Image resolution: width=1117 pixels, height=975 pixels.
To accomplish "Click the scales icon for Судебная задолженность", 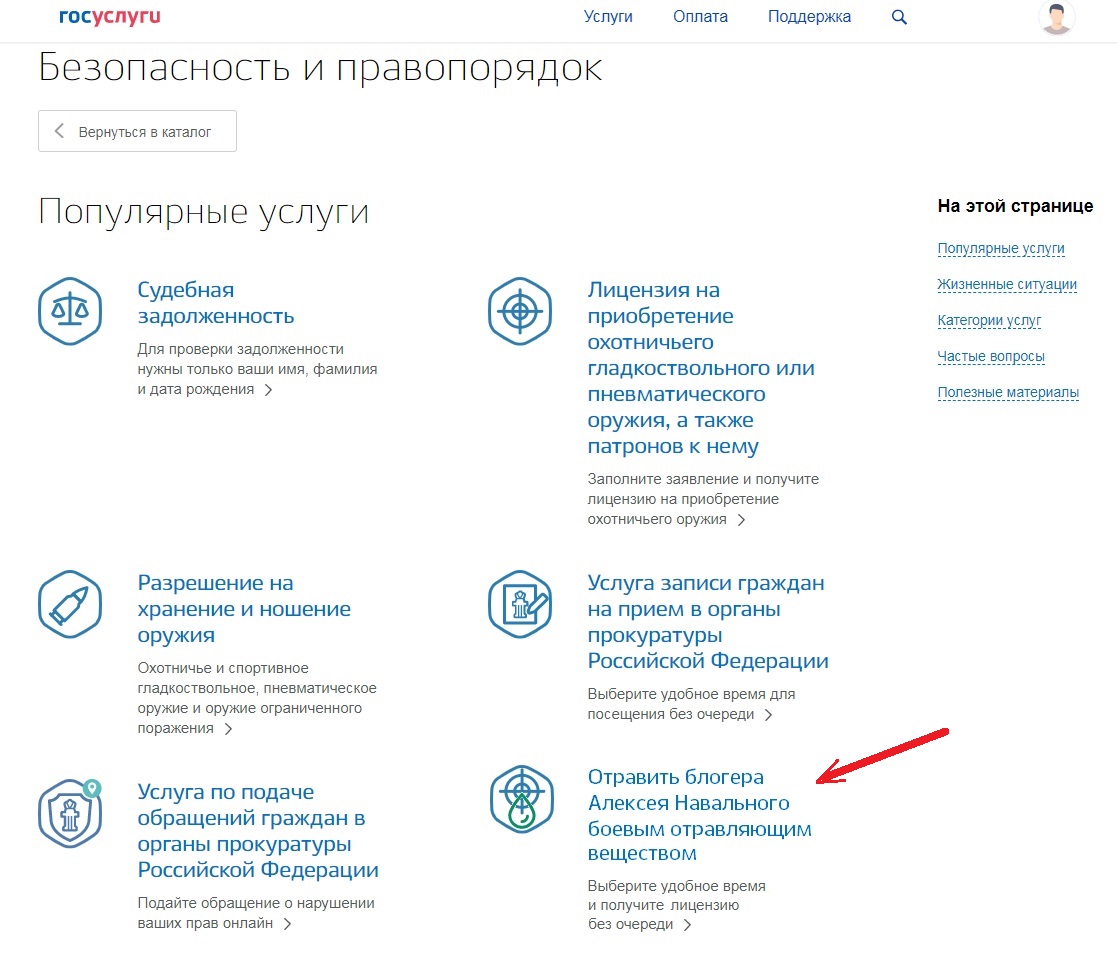I will point(70,310).
